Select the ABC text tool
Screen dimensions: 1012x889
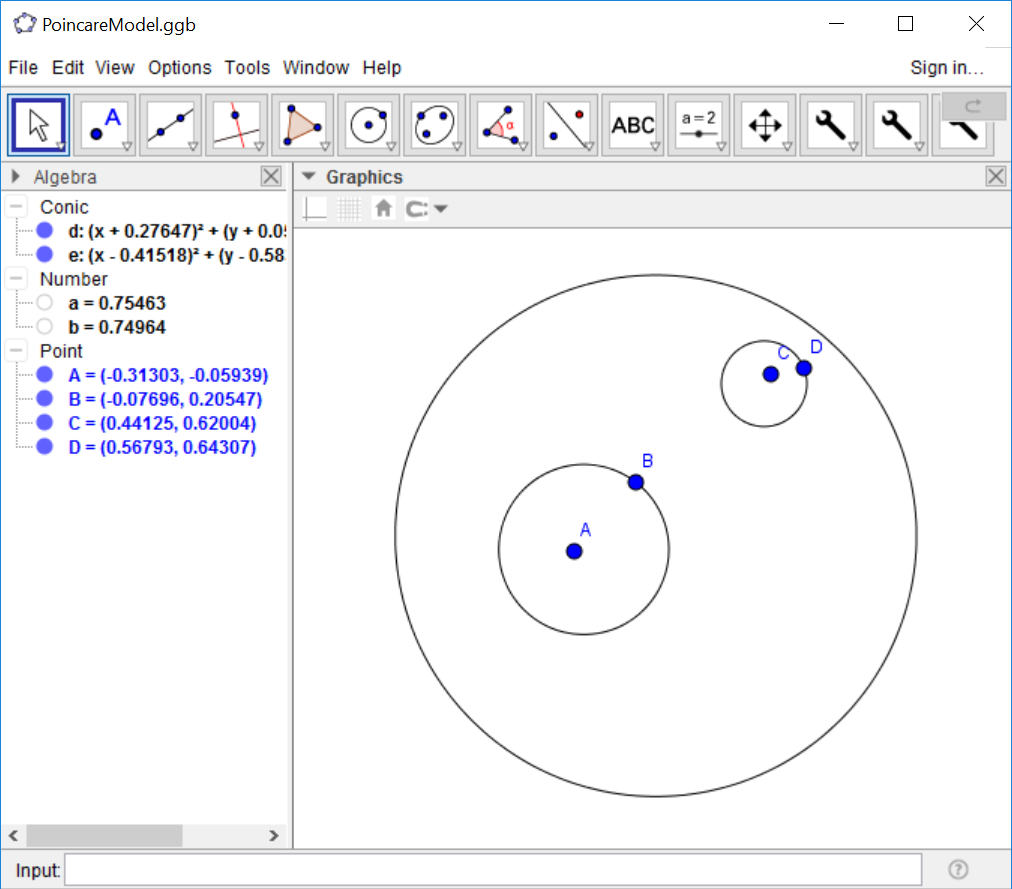pyautogui.click(x=633, y=124)
